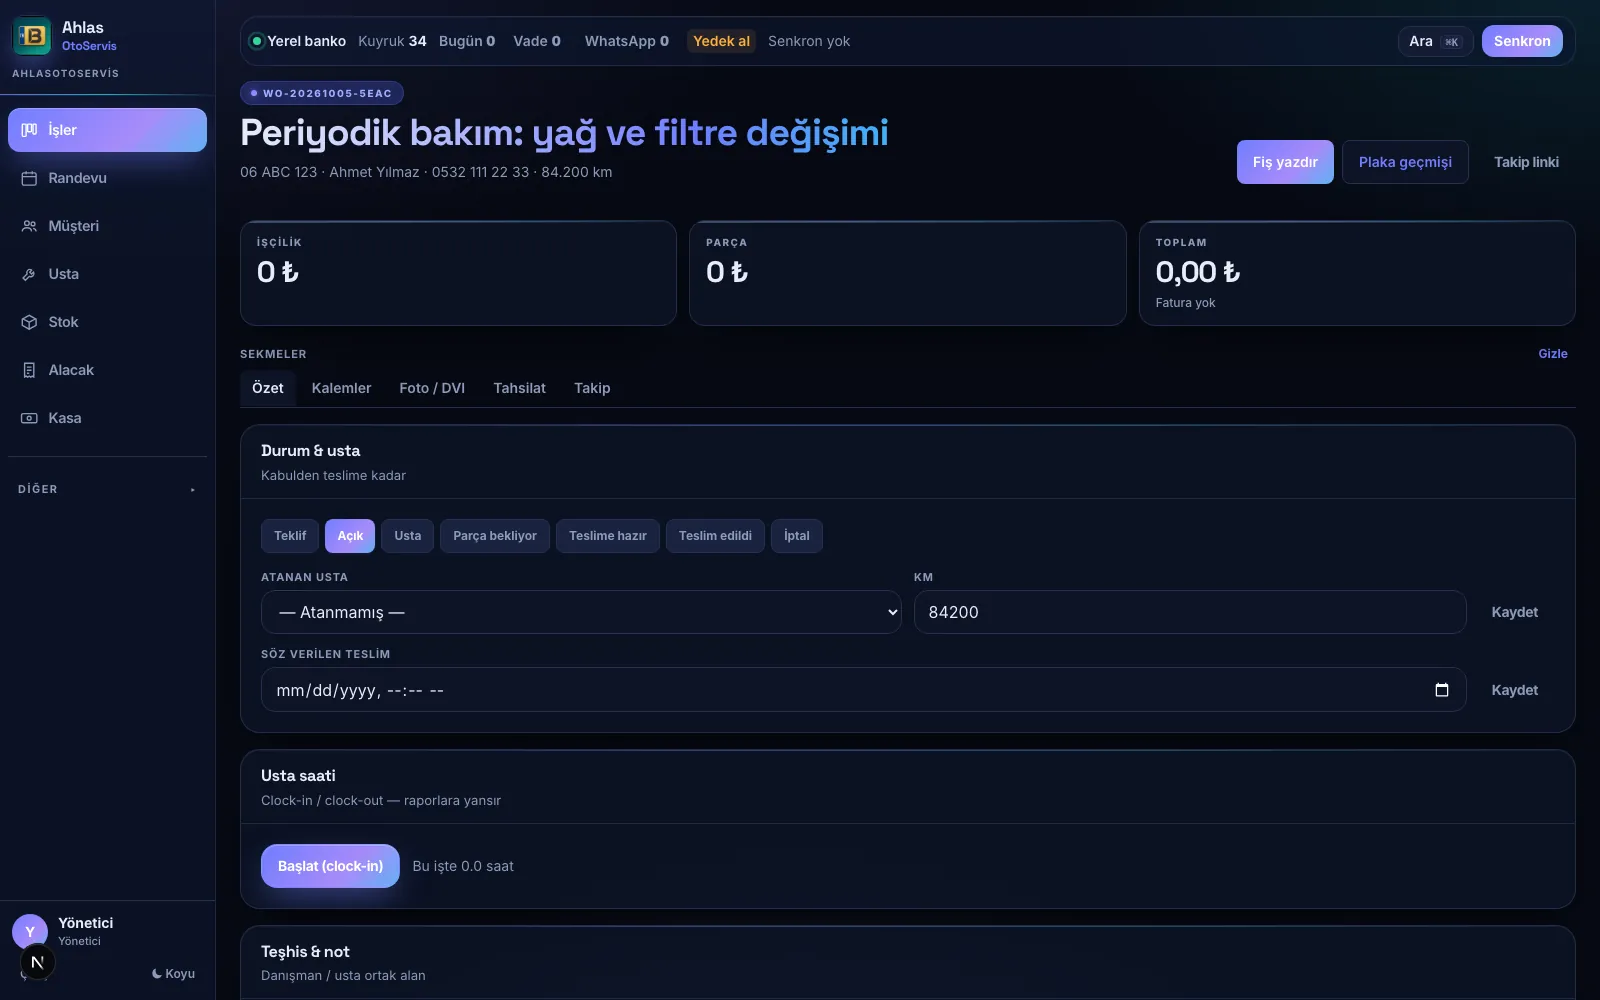Viewport: 1600px width, 1000px height.
Task: Open Usta wrench icon in sidebar
Action: [29, 274]
